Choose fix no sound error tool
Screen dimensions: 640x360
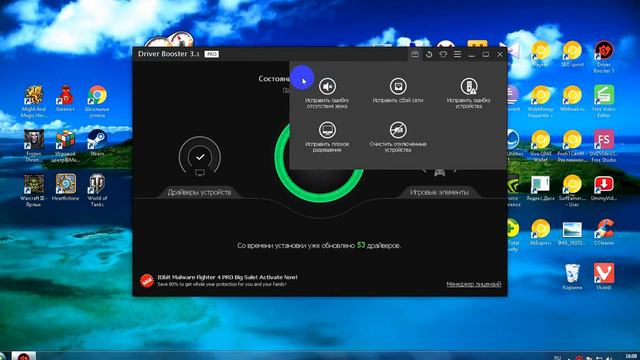(327, 93)
